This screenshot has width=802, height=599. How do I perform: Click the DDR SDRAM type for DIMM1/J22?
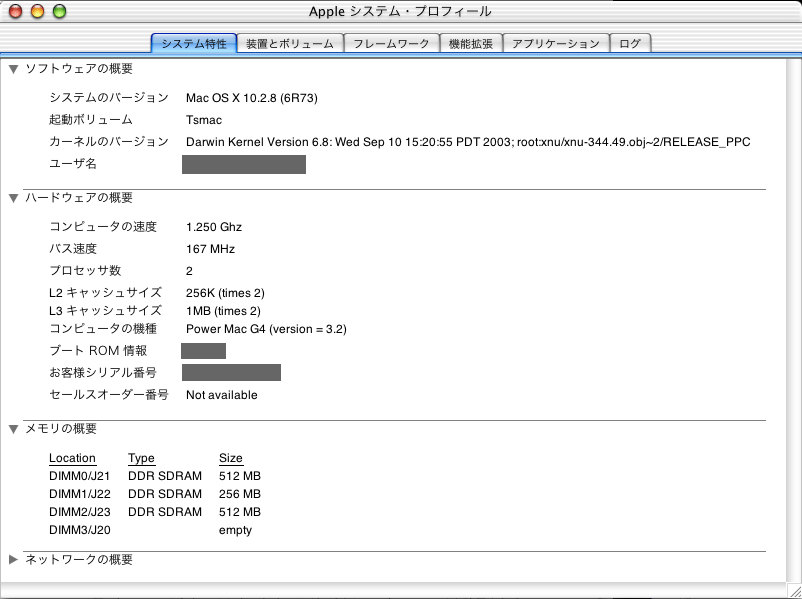coord(165,494)
